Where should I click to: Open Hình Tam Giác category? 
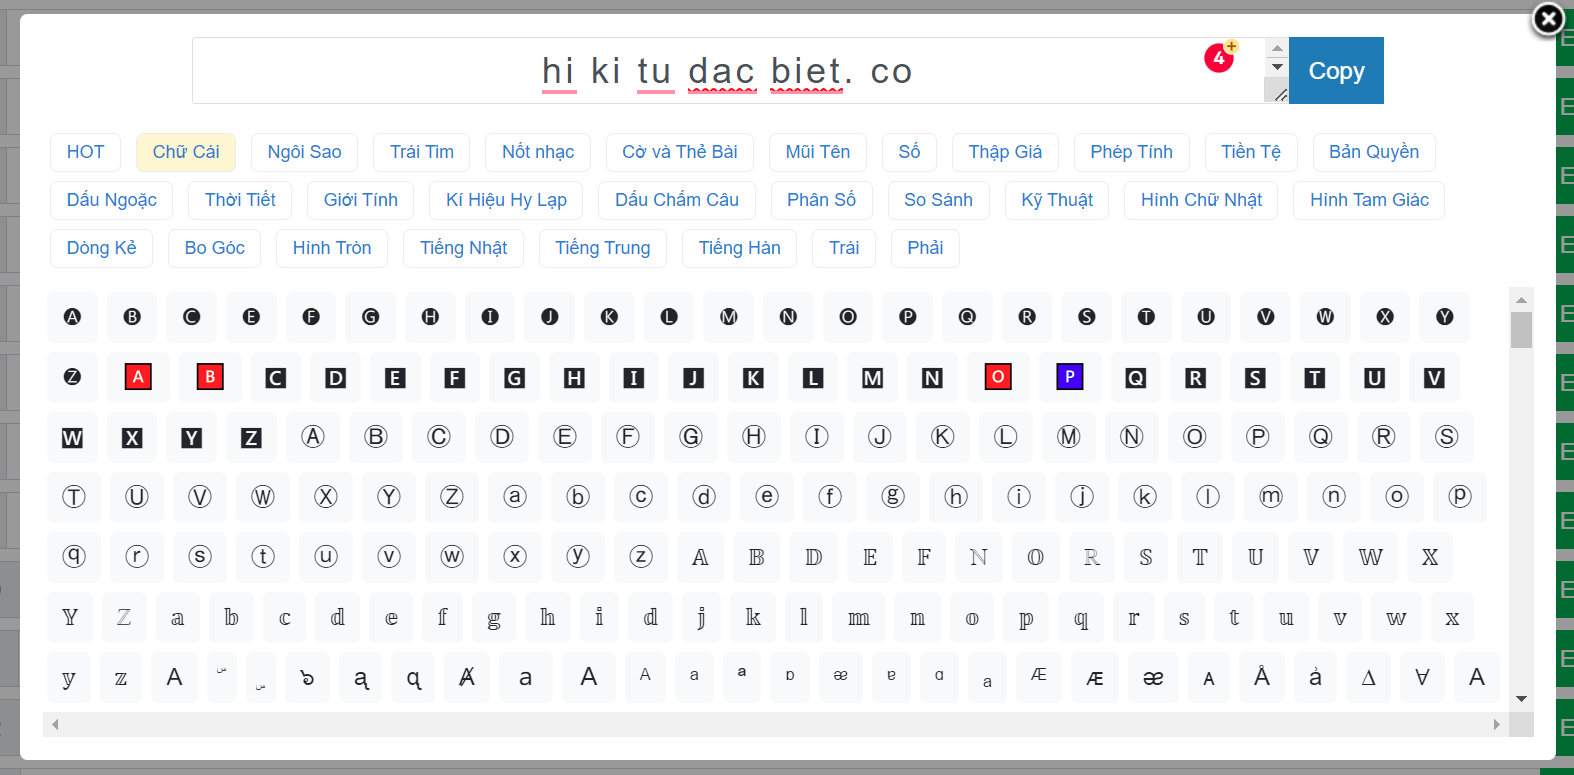point(1369,200)
